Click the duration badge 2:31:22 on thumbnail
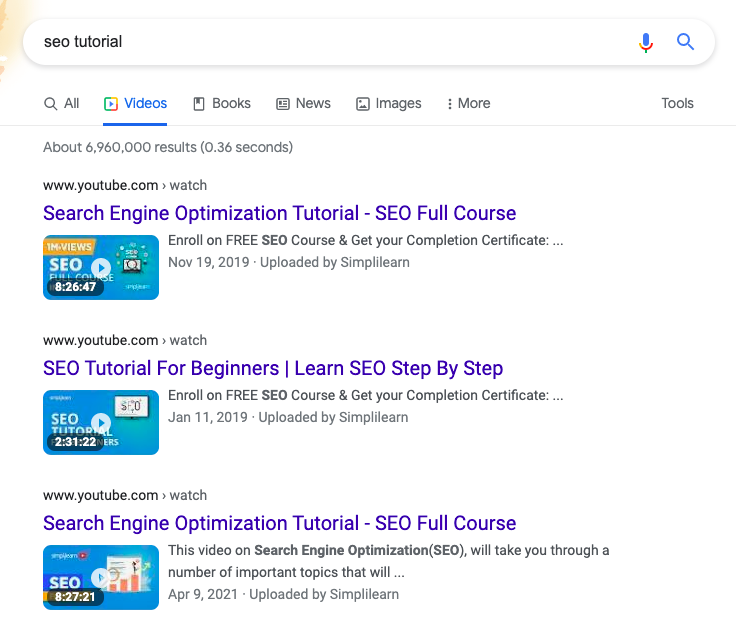736x637 pixels. 76,442
